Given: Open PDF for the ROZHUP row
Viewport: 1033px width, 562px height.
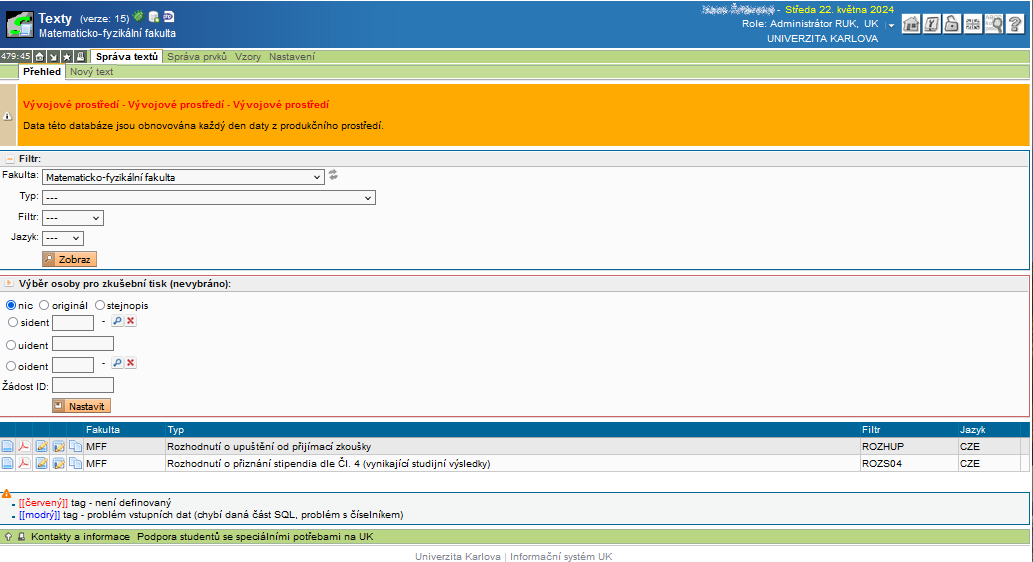Looking at the screenshot, I should (24, 447).
